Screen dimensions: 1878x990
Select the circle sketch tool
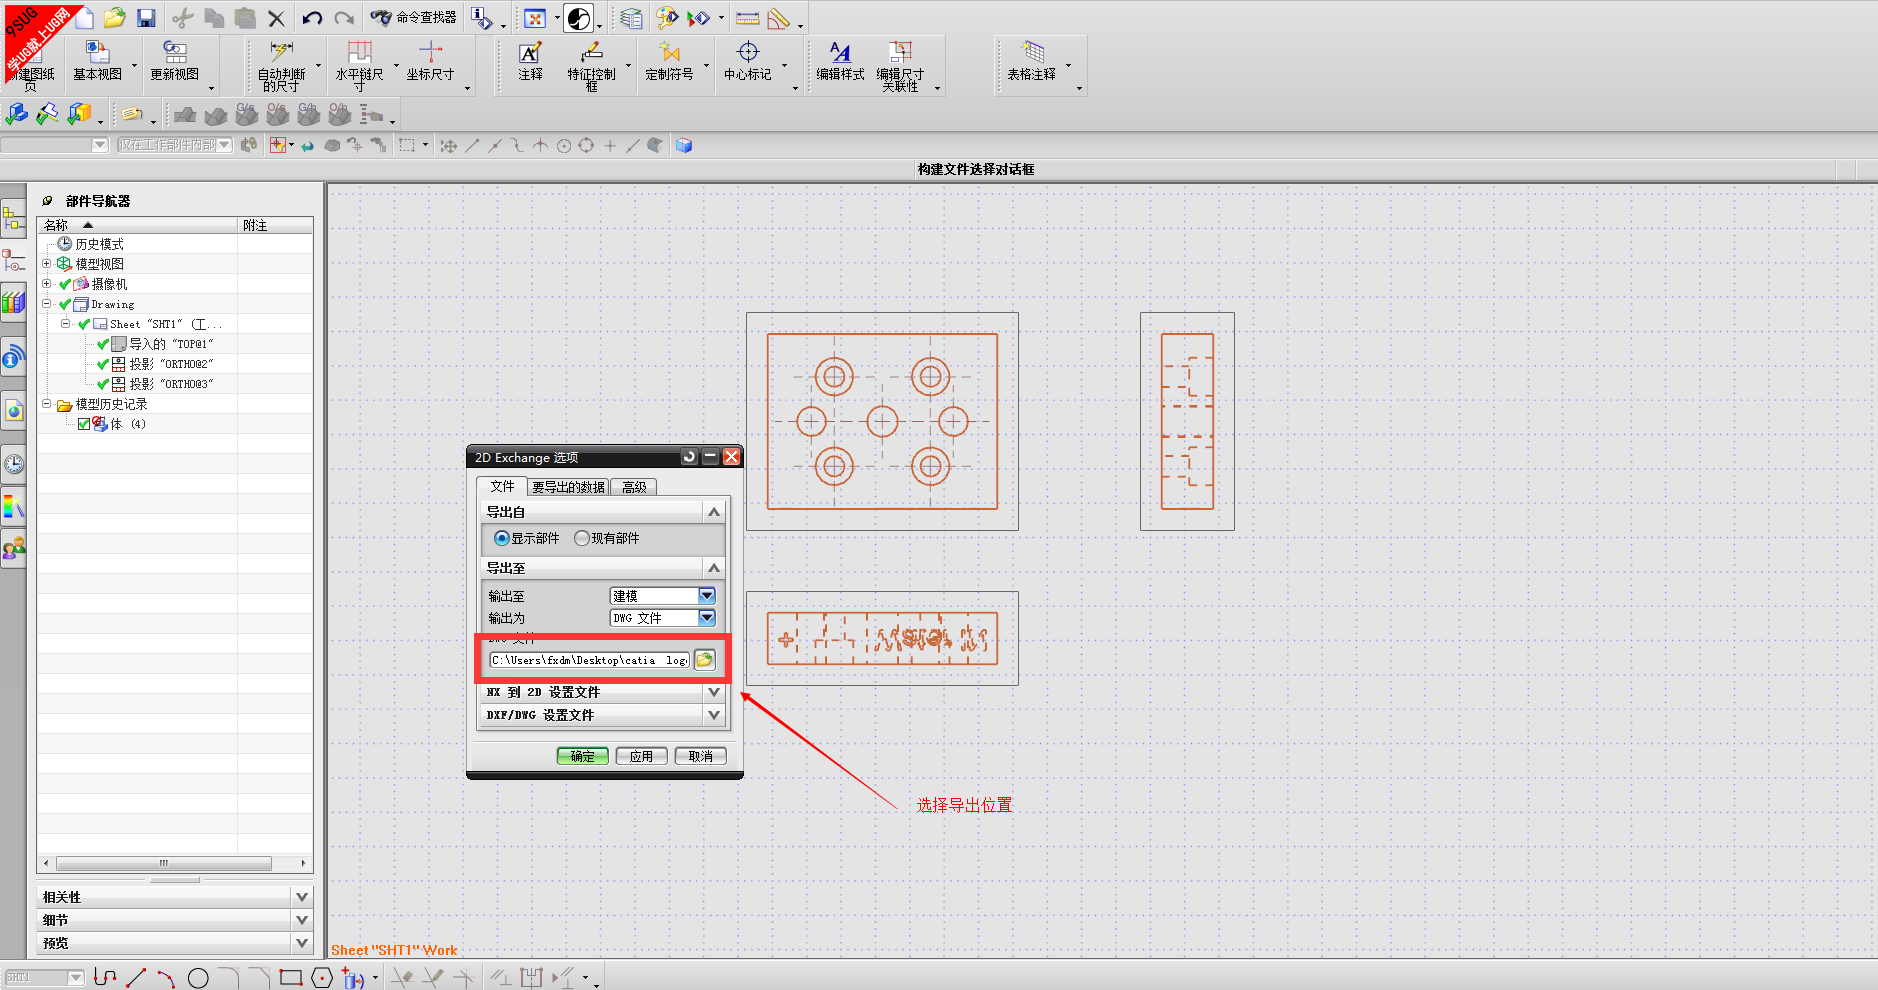tap(198, 978)
